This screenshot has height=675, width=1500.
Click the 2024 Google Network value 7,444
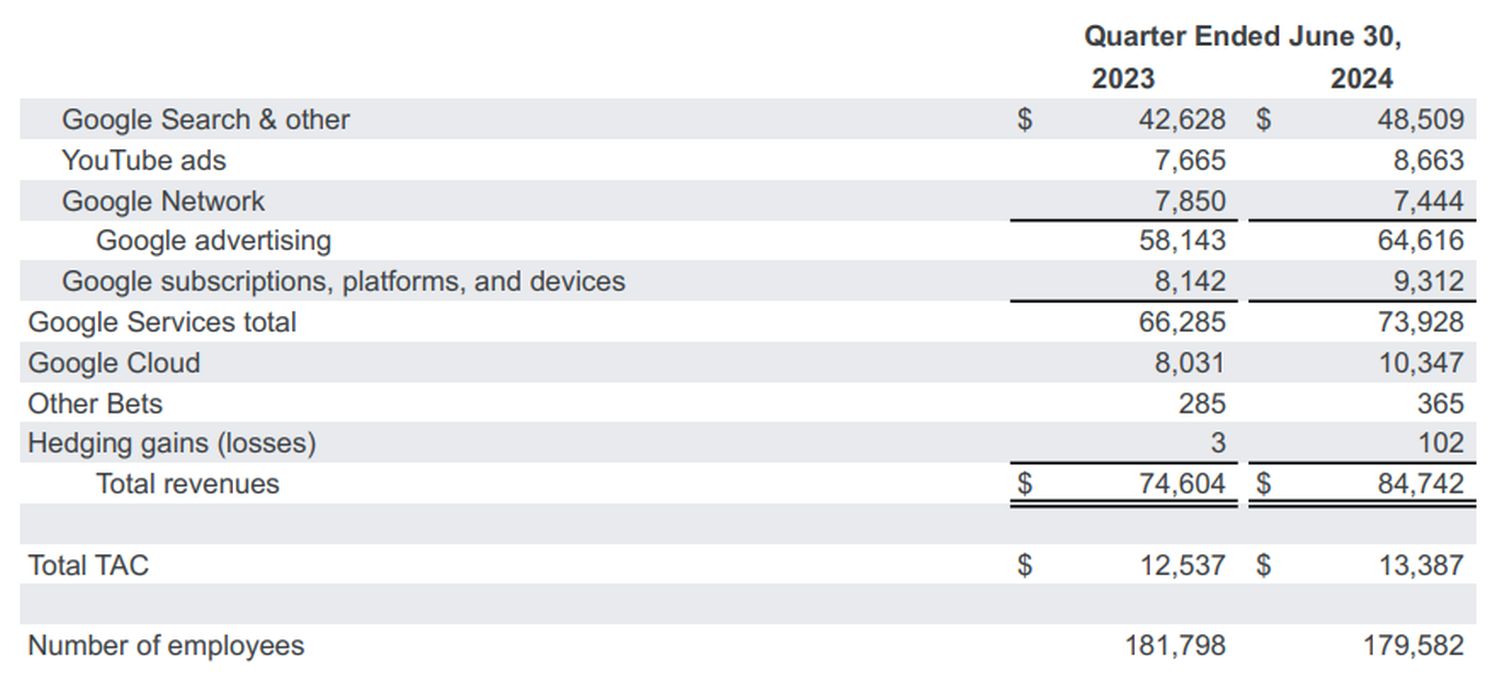[x=1428, y=201]
